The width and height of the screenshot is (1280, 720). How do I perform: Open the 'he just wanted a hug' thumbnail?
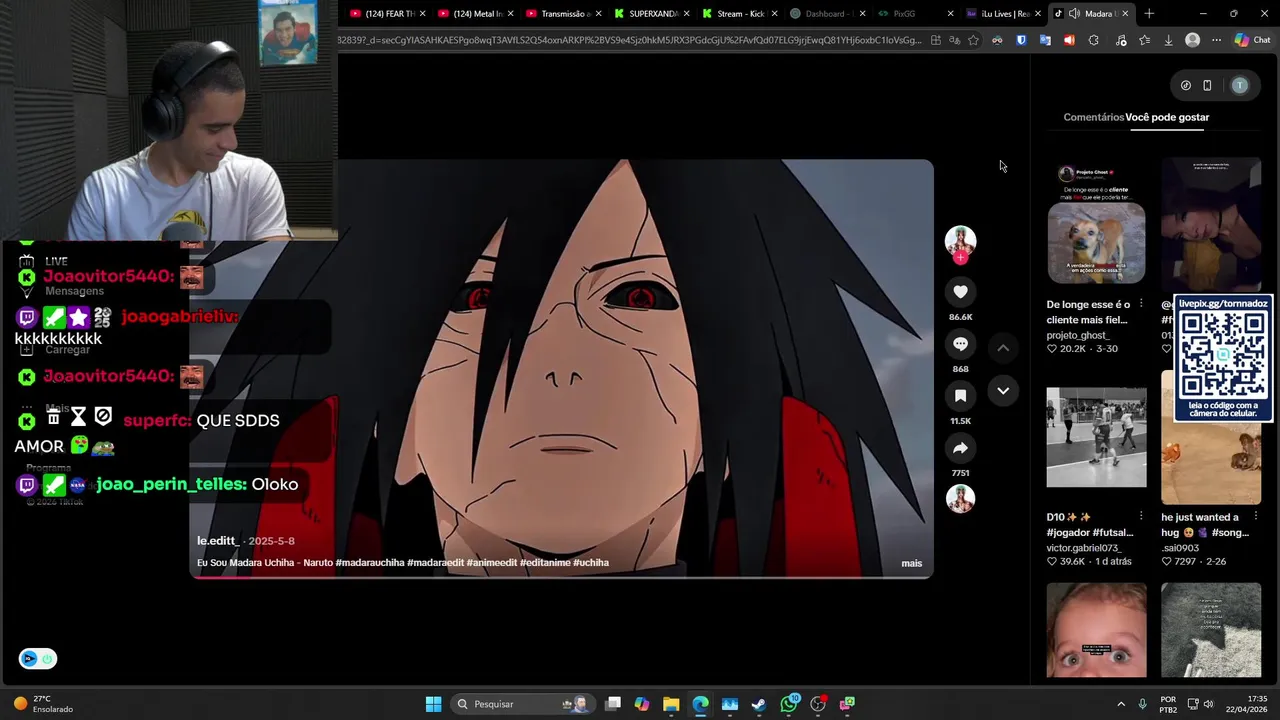tap(1211, 437)
